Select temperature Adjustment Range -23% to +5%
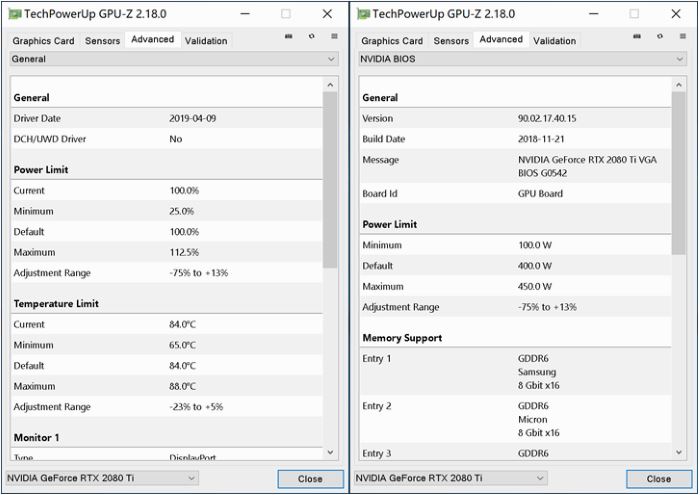700x495 pixels. click(x=196, y=407)
